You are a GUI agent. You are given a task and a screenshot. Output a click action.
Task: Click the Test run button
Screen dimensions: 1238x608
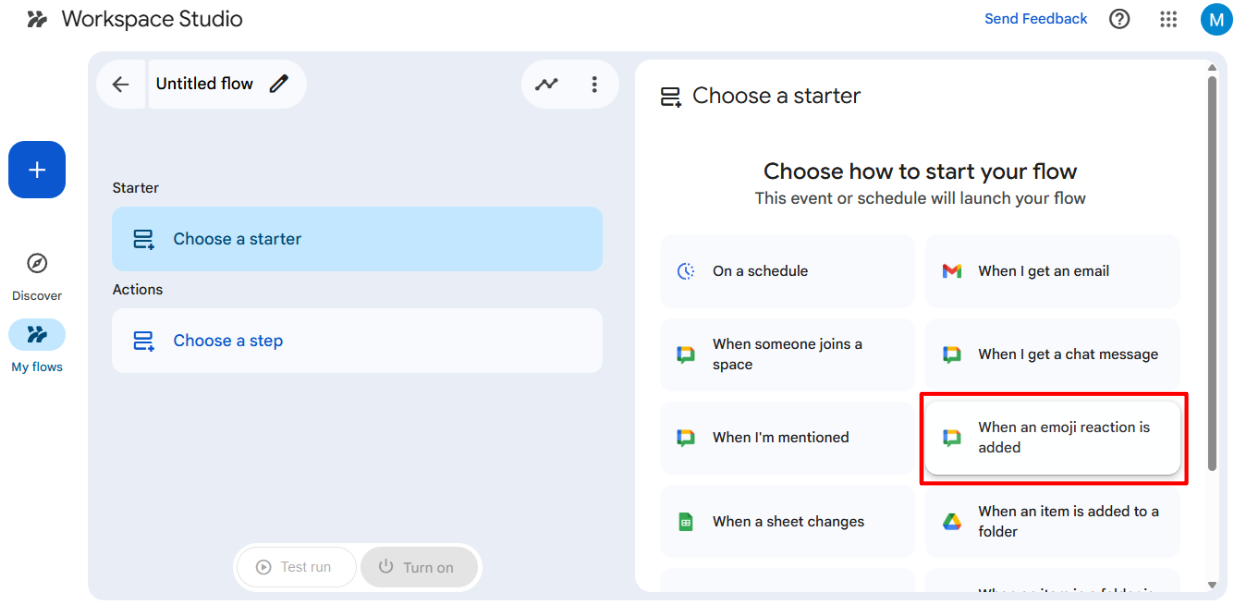(x=294, y=567)
